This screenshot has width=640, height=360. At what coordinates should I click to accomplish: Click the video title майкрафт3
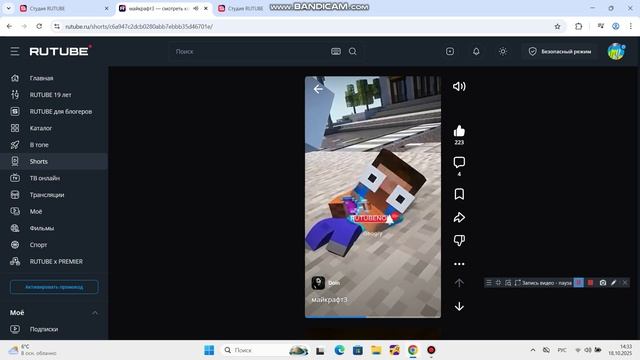tap(329, 300)
